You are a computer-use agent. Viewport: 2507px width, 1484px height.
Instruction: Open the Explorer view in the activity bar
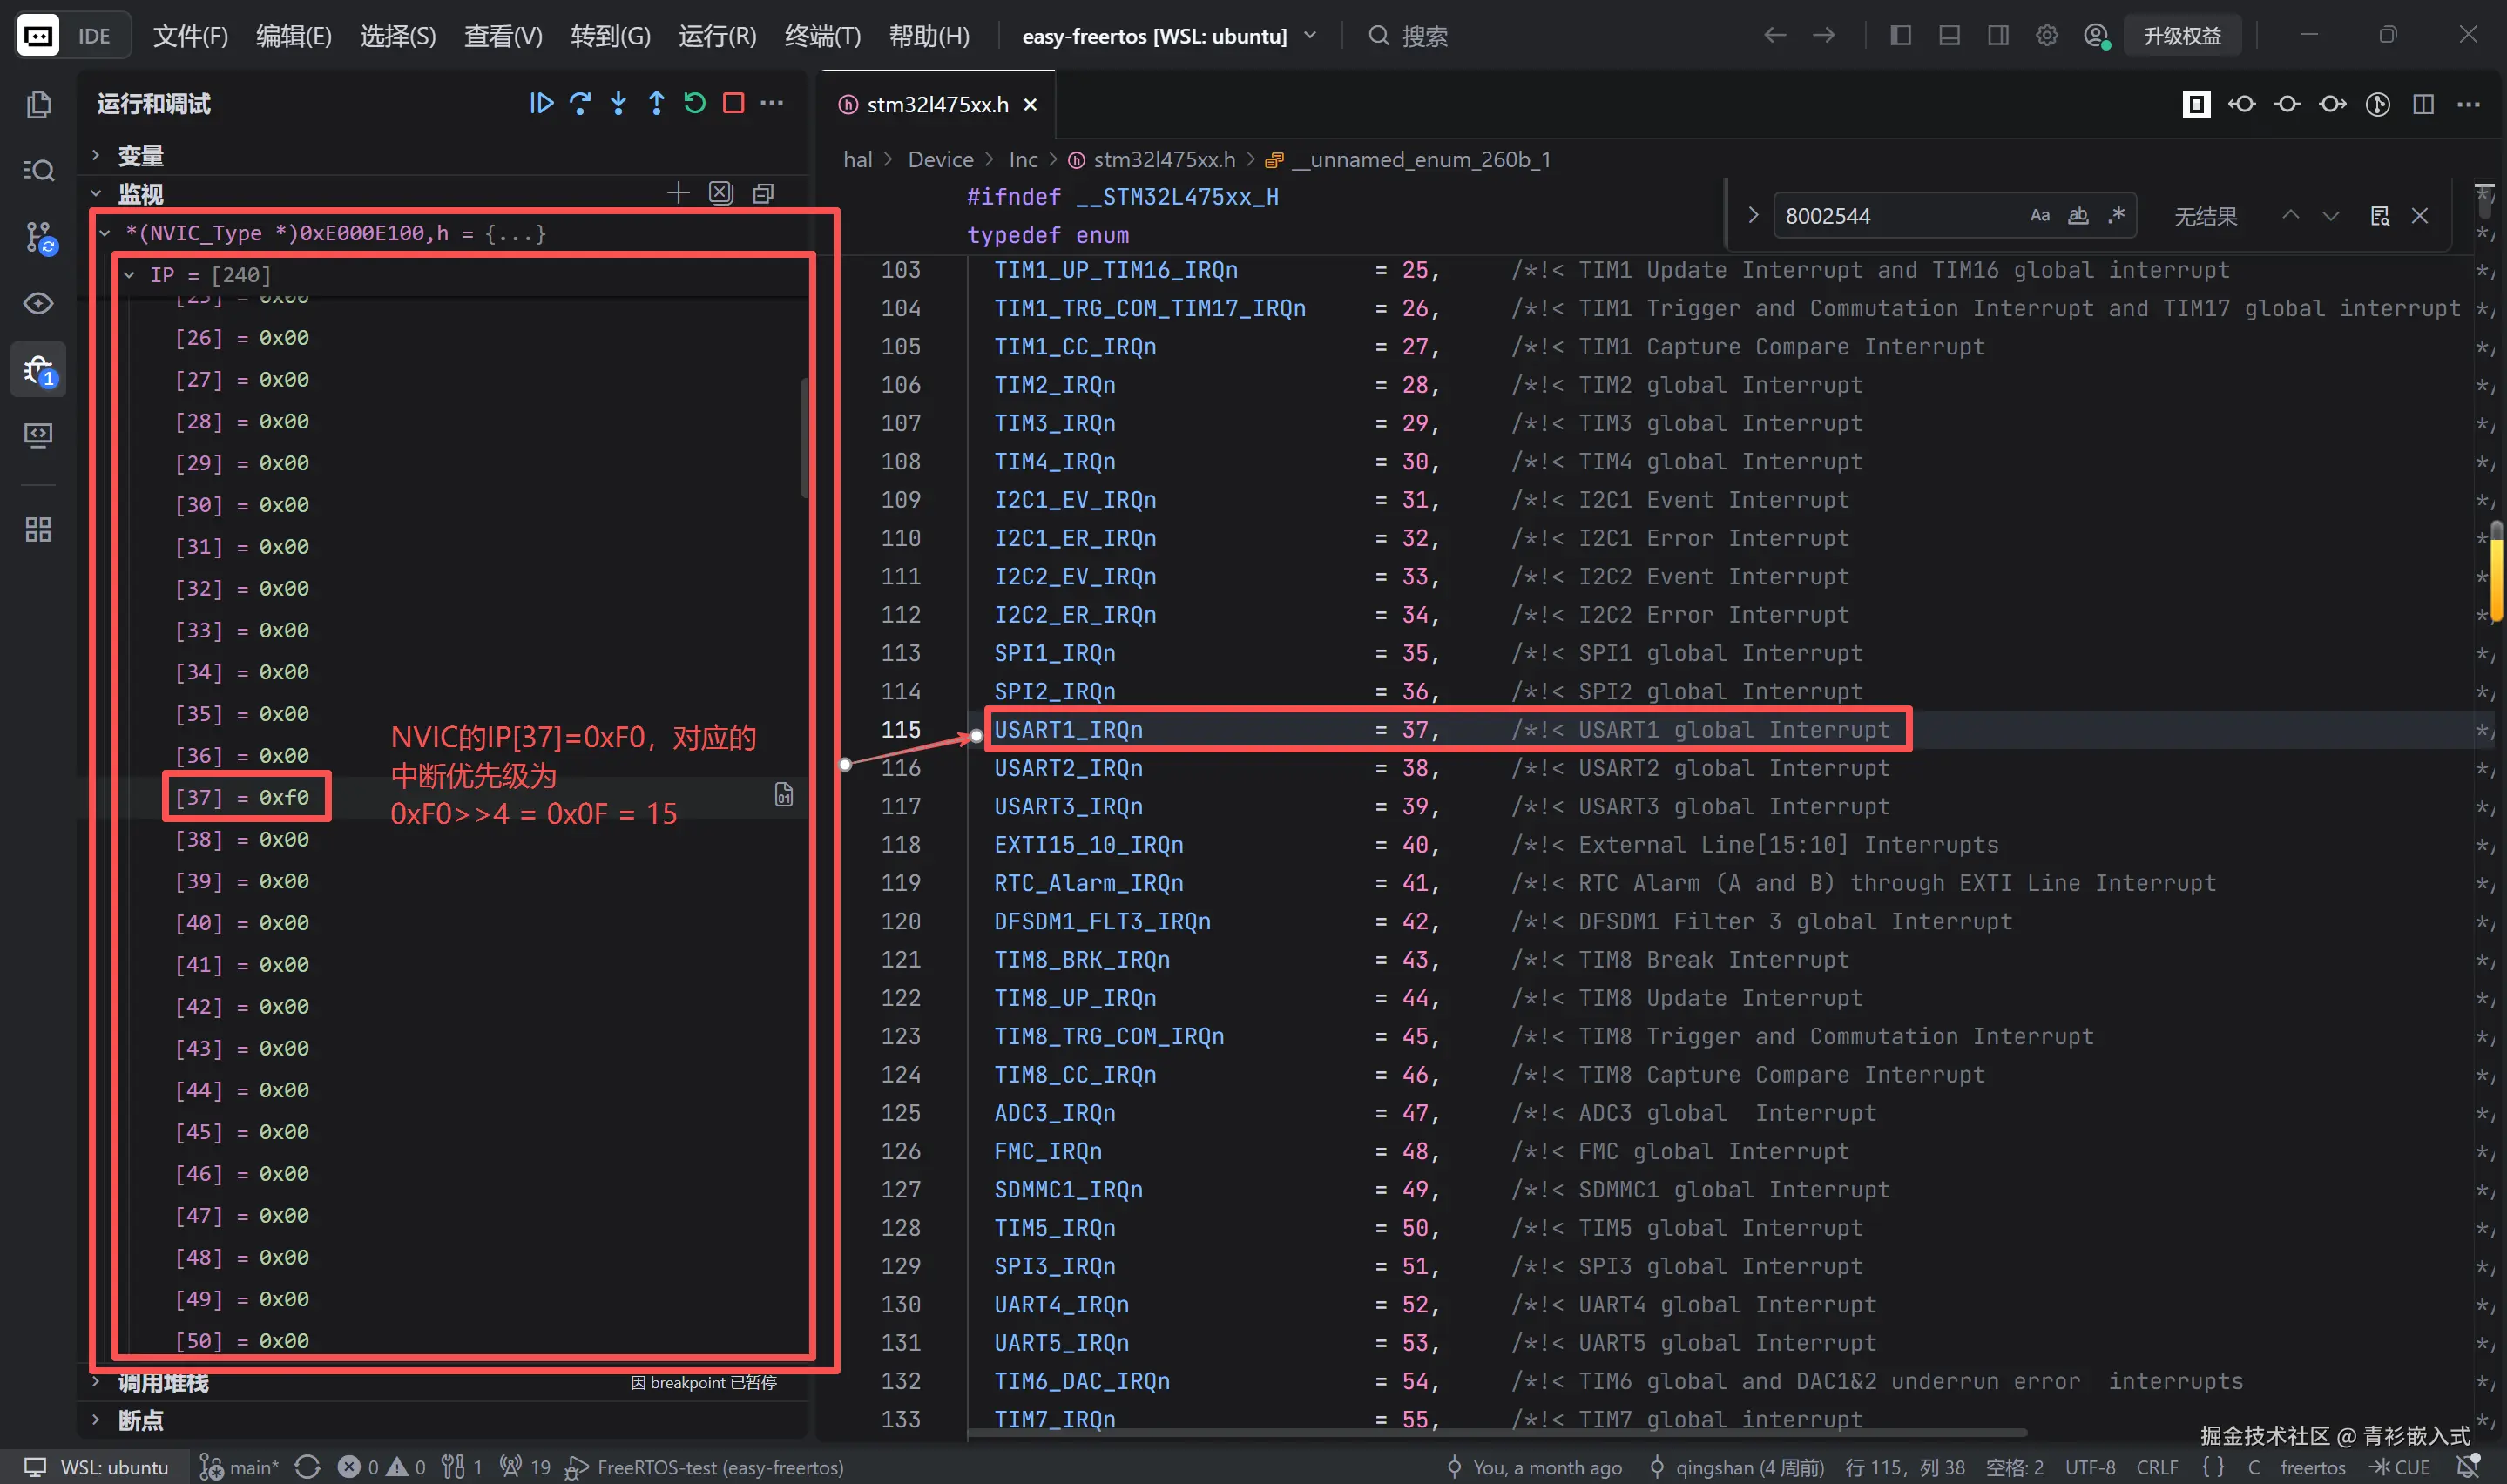click(38, 104)
